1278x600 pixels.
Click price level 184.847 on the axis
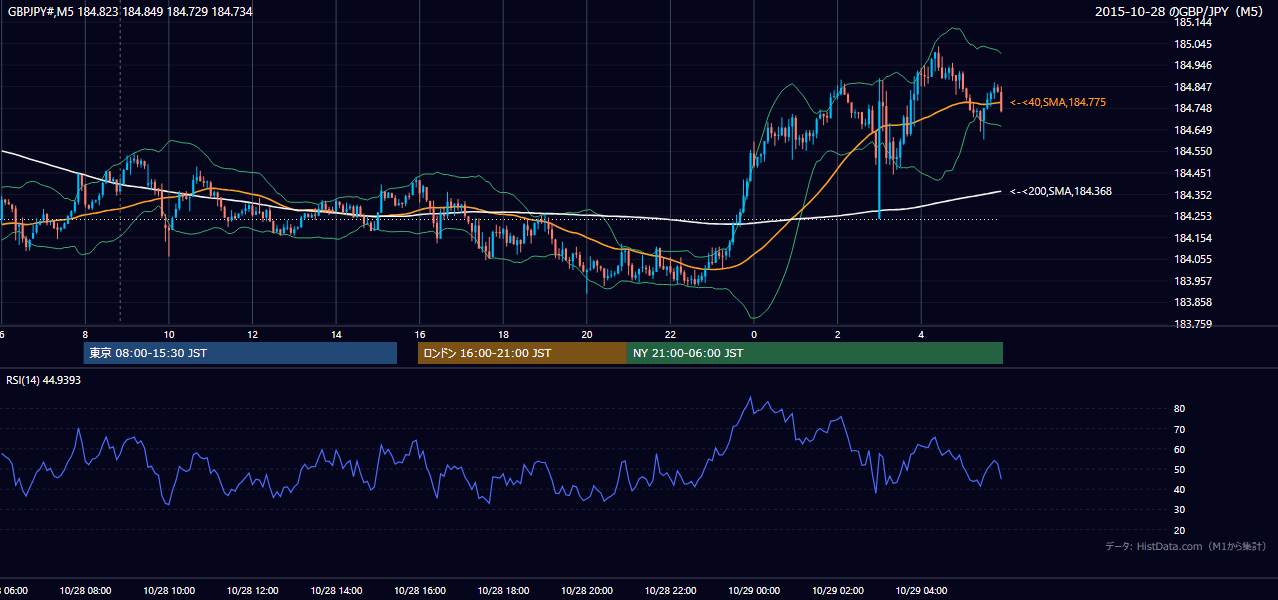coord(1193,87)
